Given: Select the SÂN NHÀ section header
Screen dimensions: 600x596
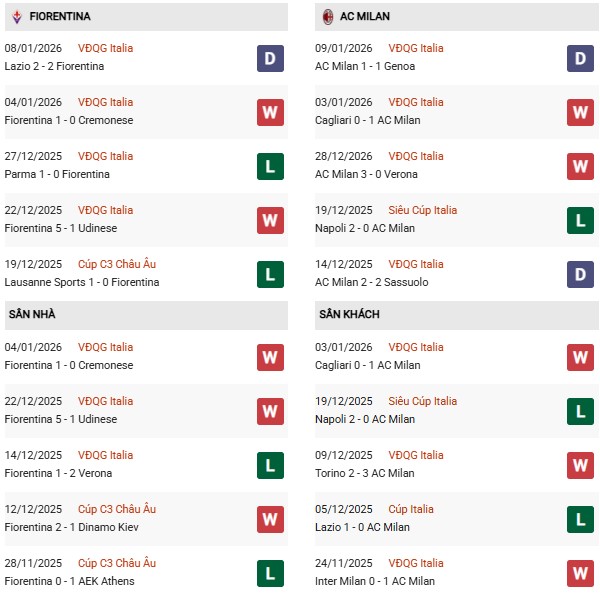Looking at the screenshot, I should click(x=32, y=314).
